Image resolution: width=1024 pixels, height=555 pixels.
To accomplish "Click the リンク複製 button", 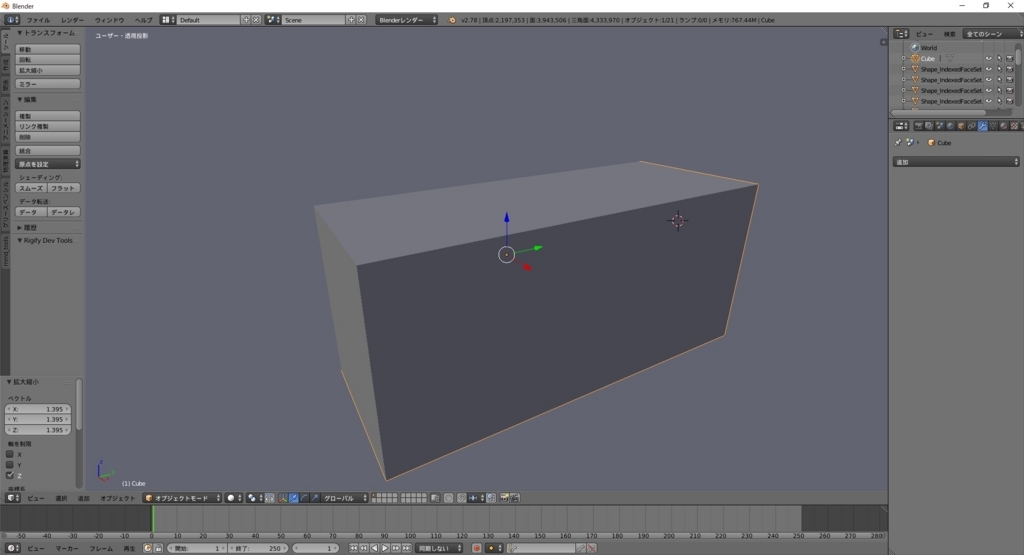I will pos(48,126).
